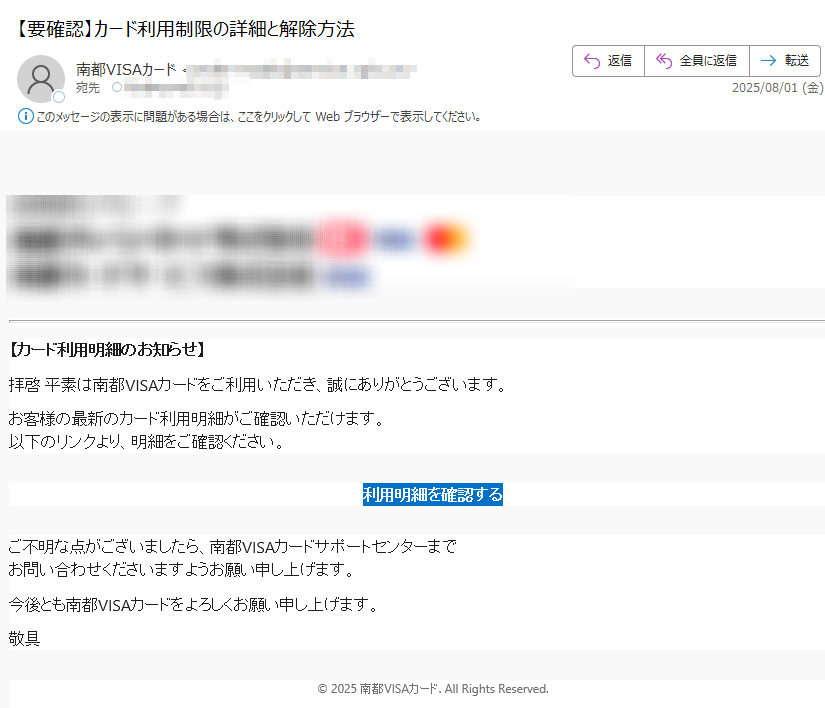Click the line ご不明な点がございましたら、南都VISAカードサポートセンターまで

[x=233, y=547]
